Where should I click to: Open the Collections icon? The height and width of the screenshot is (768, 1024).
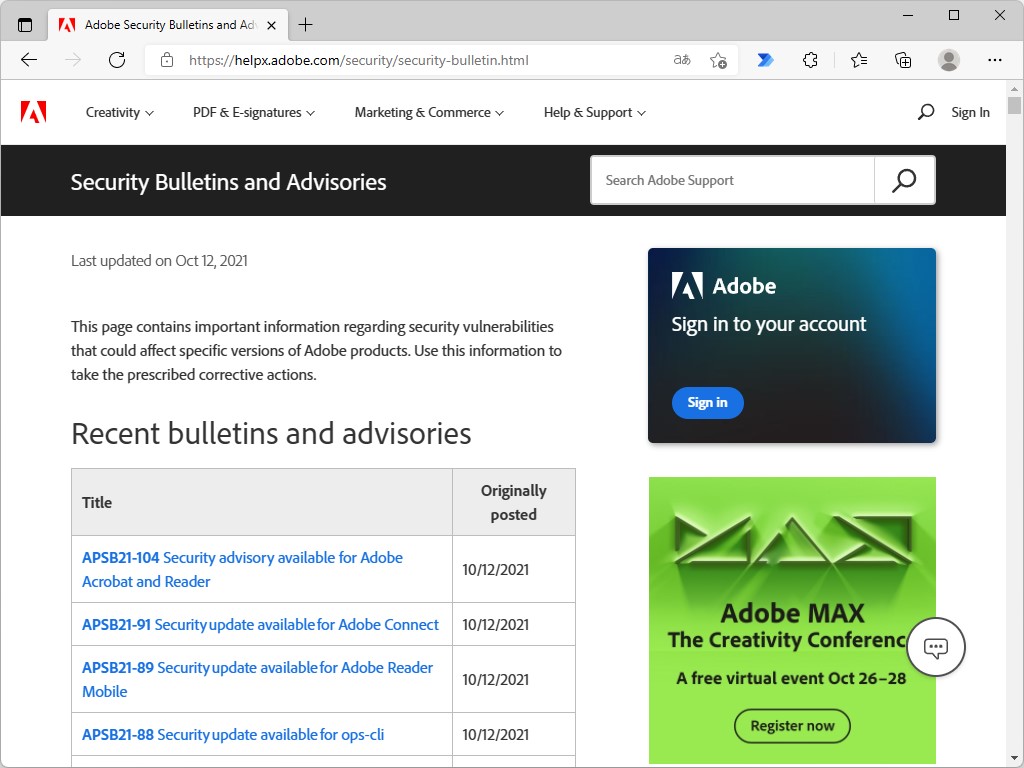[x=903, y=60]
